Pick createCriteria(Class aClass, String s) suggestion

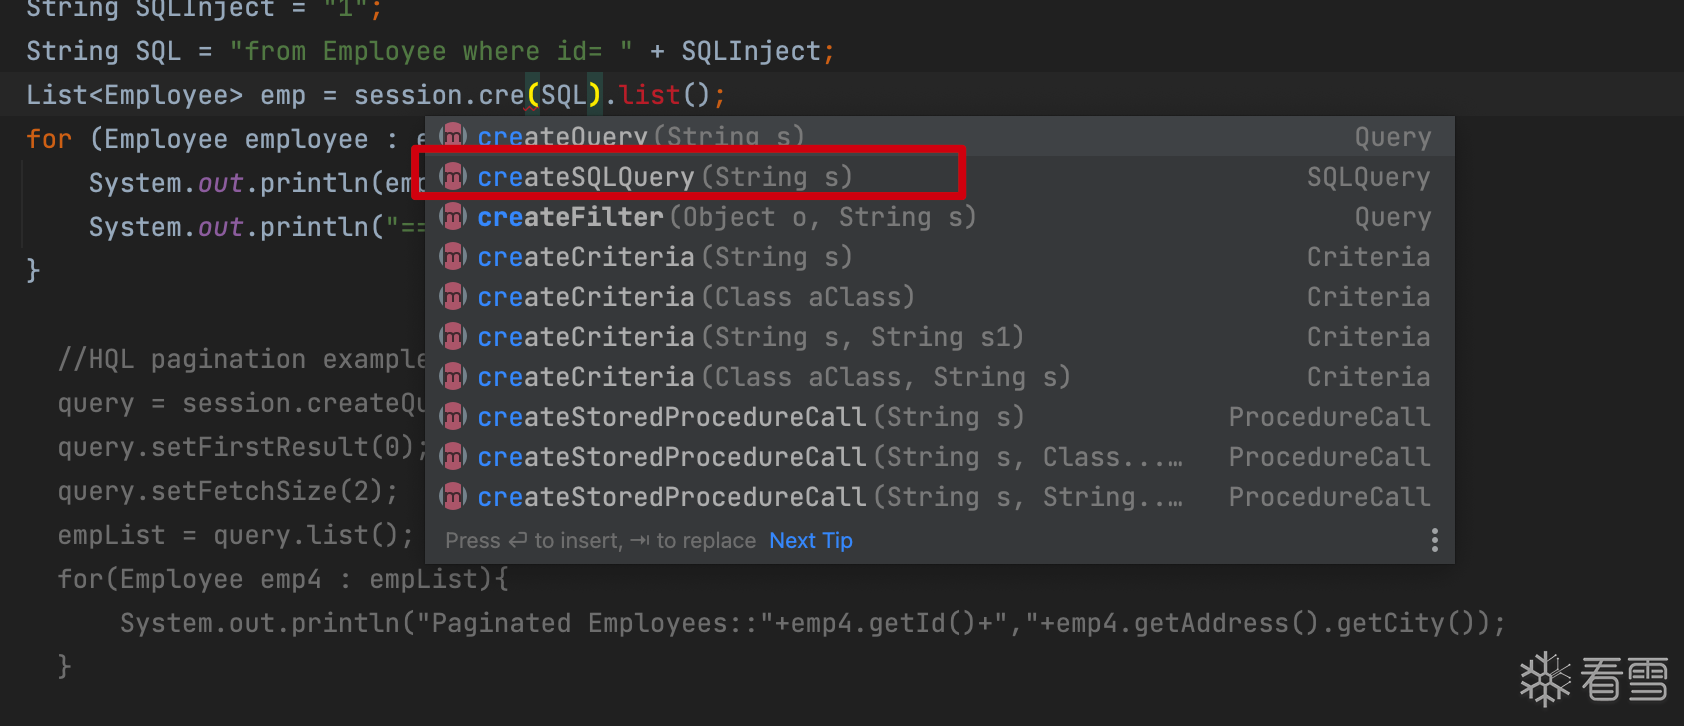[x=773, y=377]
